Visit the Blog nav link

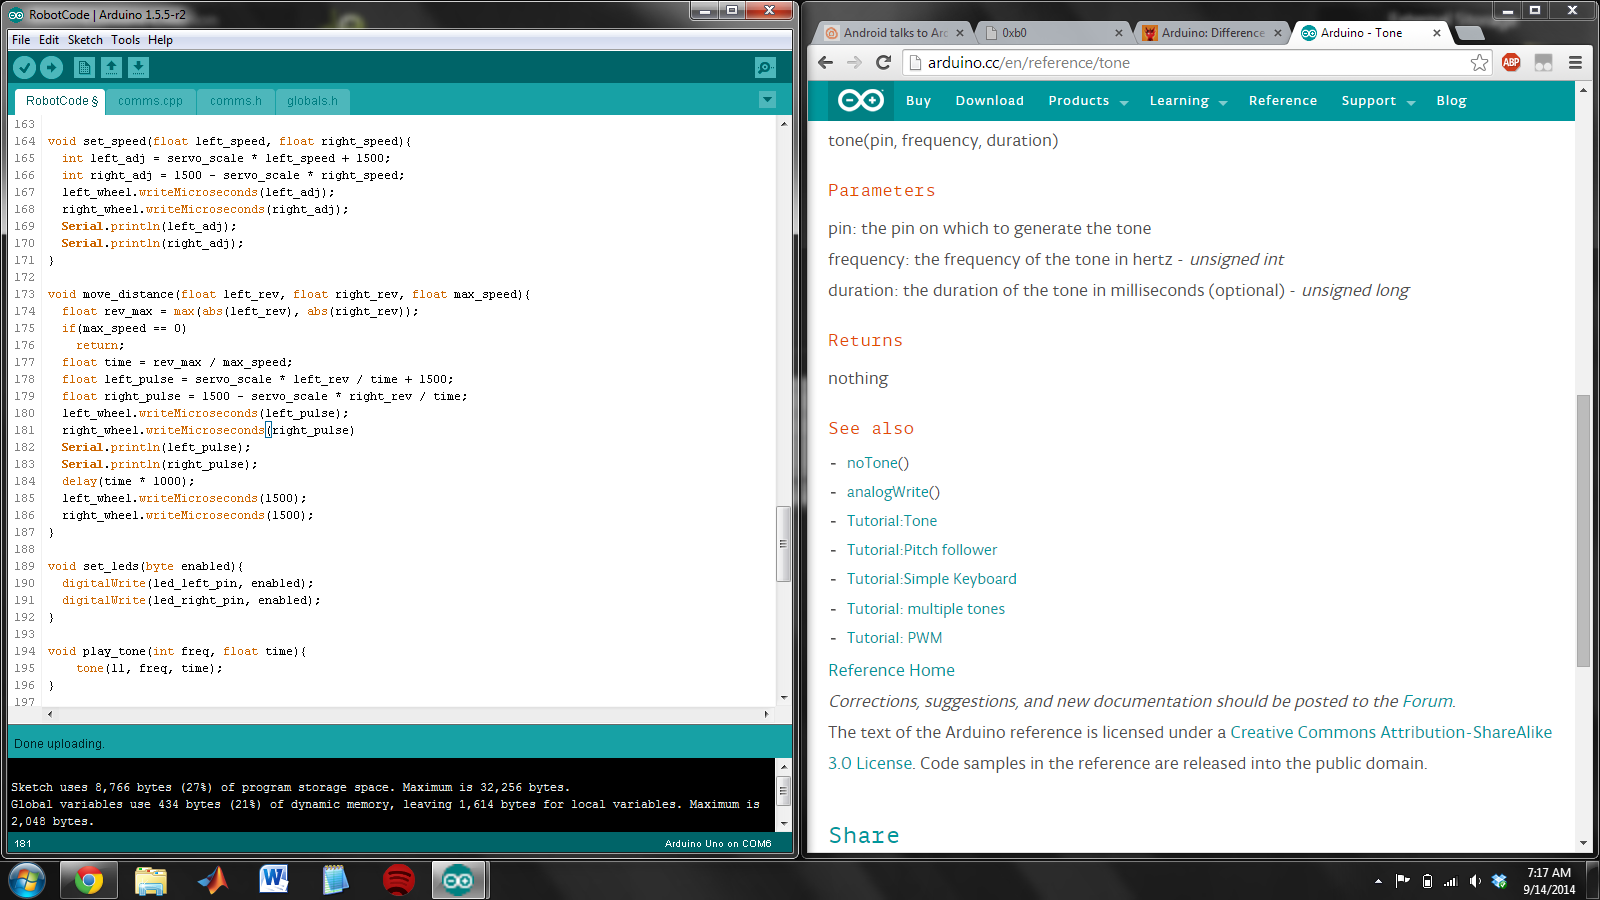tap(1451, 101)
